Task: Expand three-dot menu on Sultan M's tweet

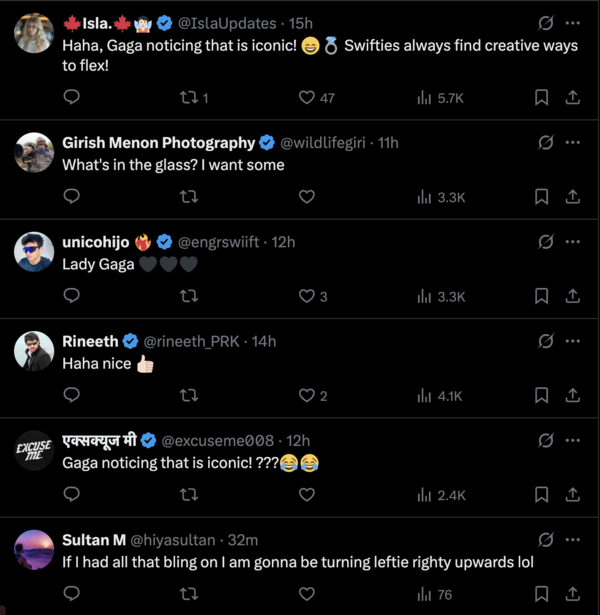Action: click(573, 539)
